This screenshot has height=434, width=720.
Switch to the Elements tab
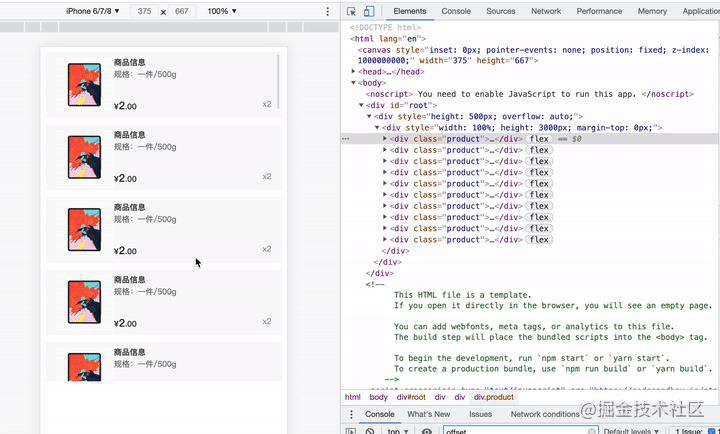click(410, 11)
